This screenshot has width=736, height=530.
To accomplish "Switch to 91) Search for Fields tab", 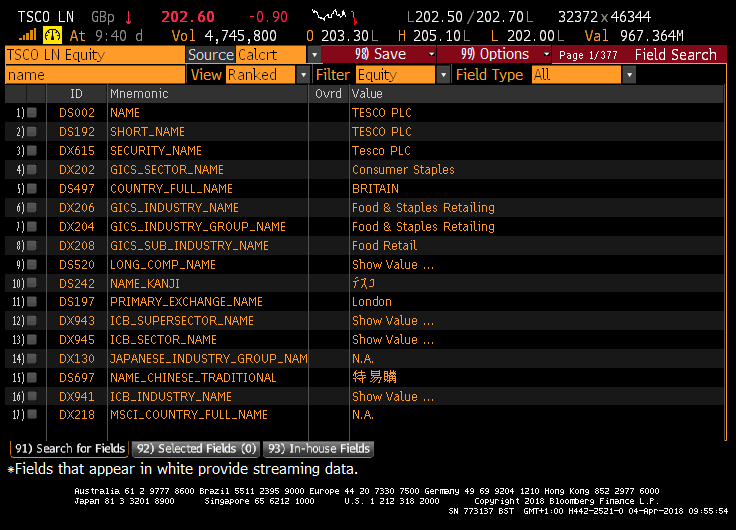I will click(69, 449).
